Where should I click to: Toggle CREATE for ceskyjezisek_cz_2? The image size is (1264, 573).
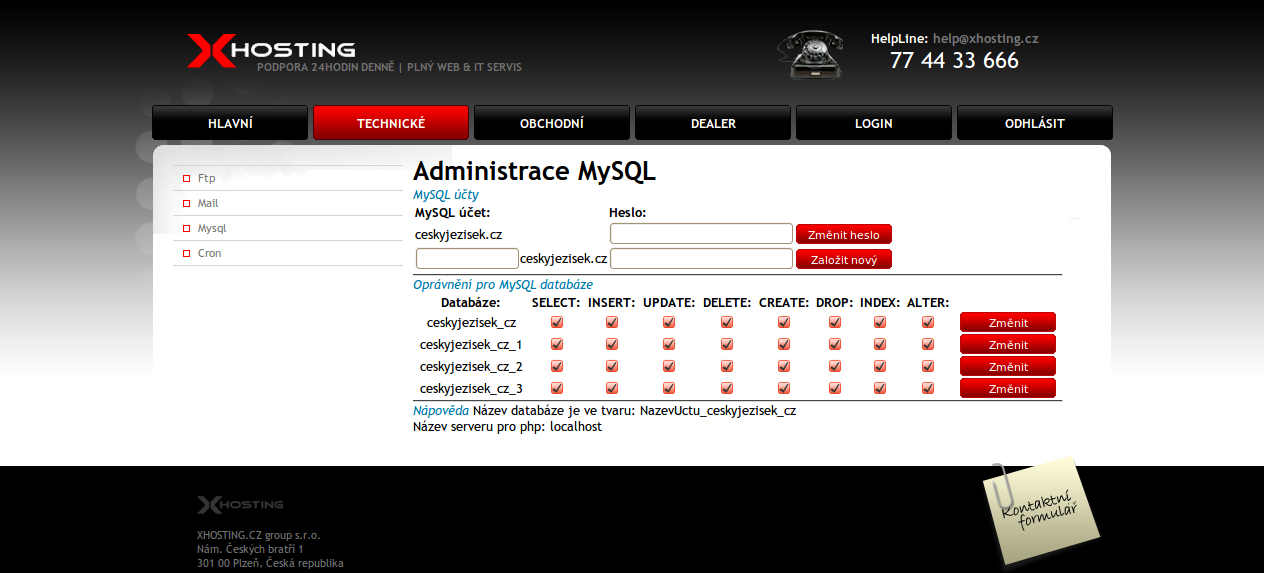[x=784, y=366]
